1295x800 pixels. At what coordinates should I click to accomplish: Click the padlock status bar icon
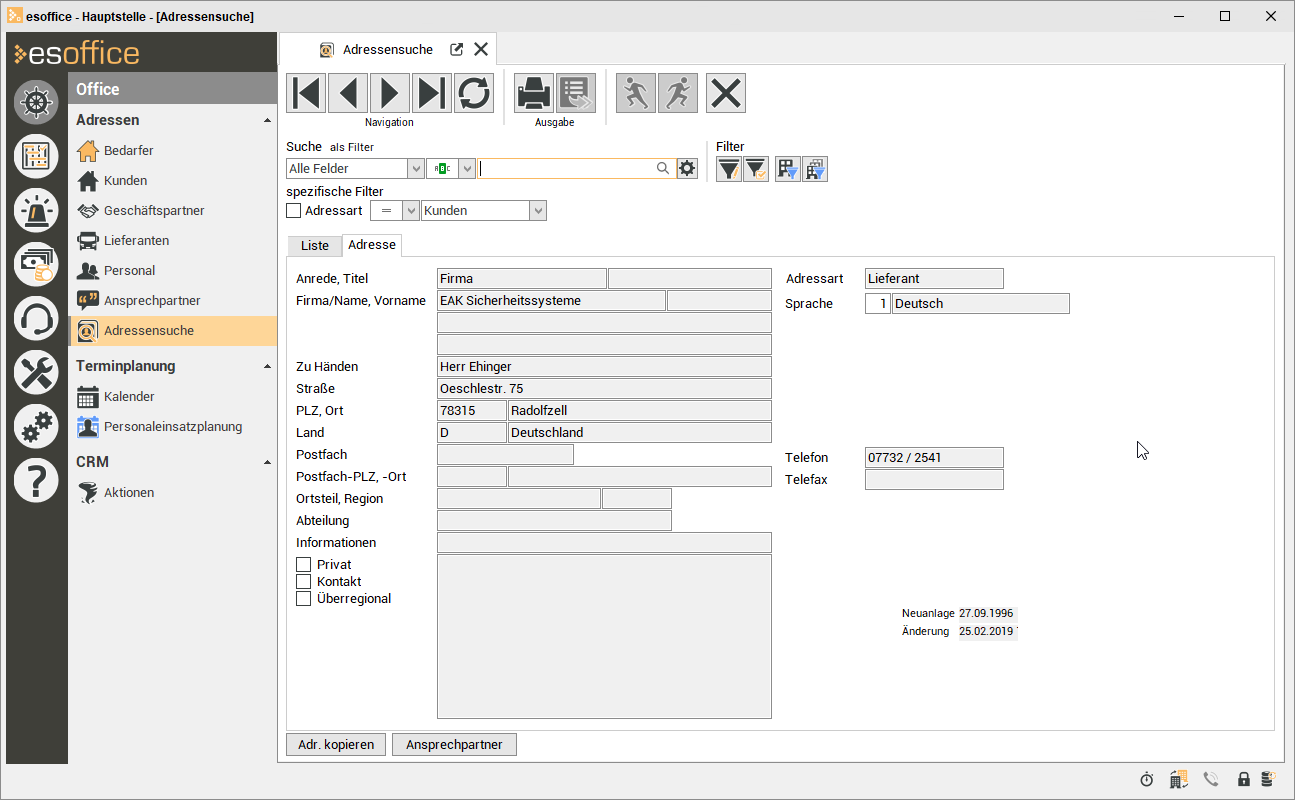[x=1244, y=779]
